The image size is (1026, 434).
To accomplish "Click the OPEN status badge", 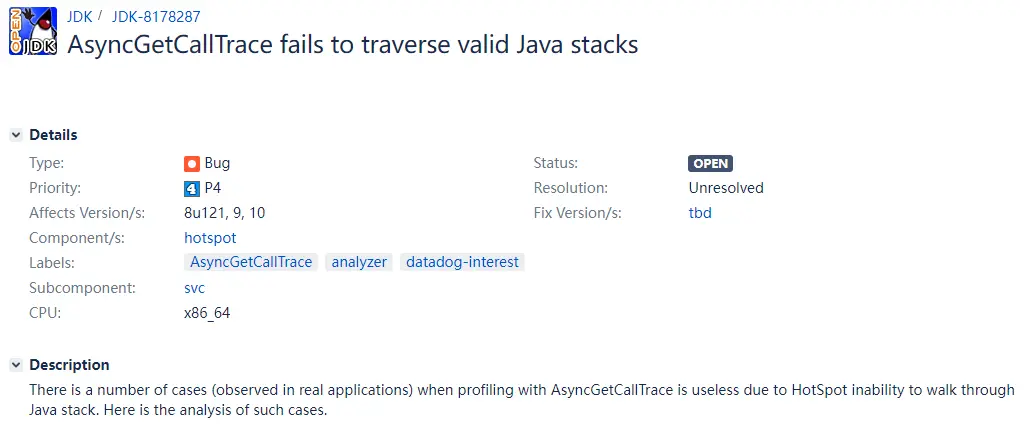I will click(x=710, y=164).
